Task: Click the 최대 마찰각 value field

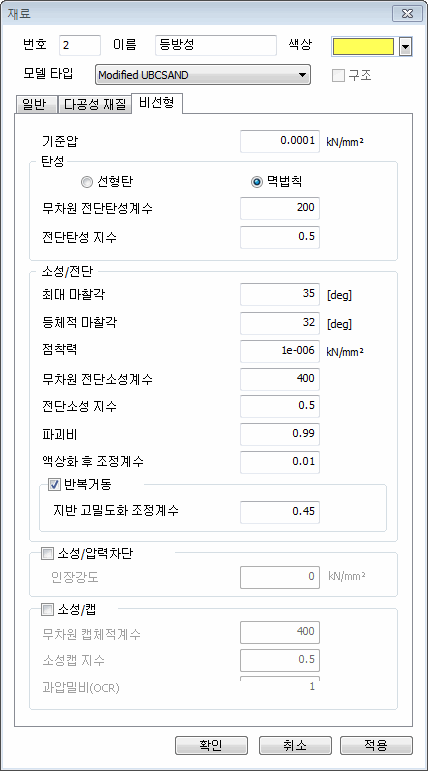Action: tap(280, 295)
